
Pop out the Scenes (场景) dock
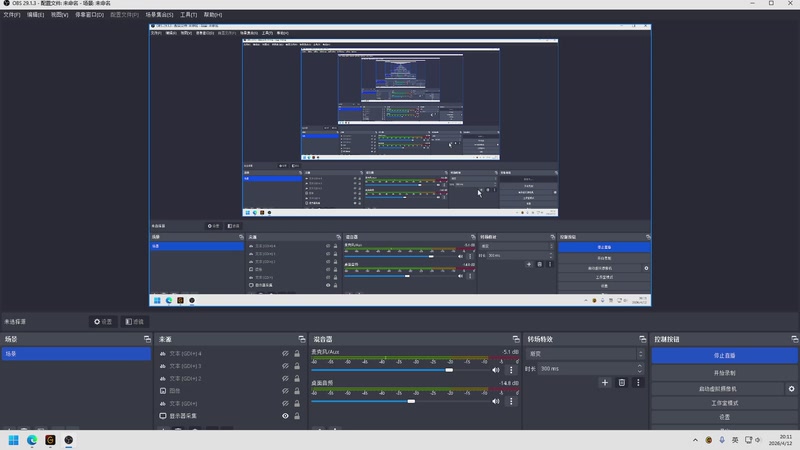[147, 339]
